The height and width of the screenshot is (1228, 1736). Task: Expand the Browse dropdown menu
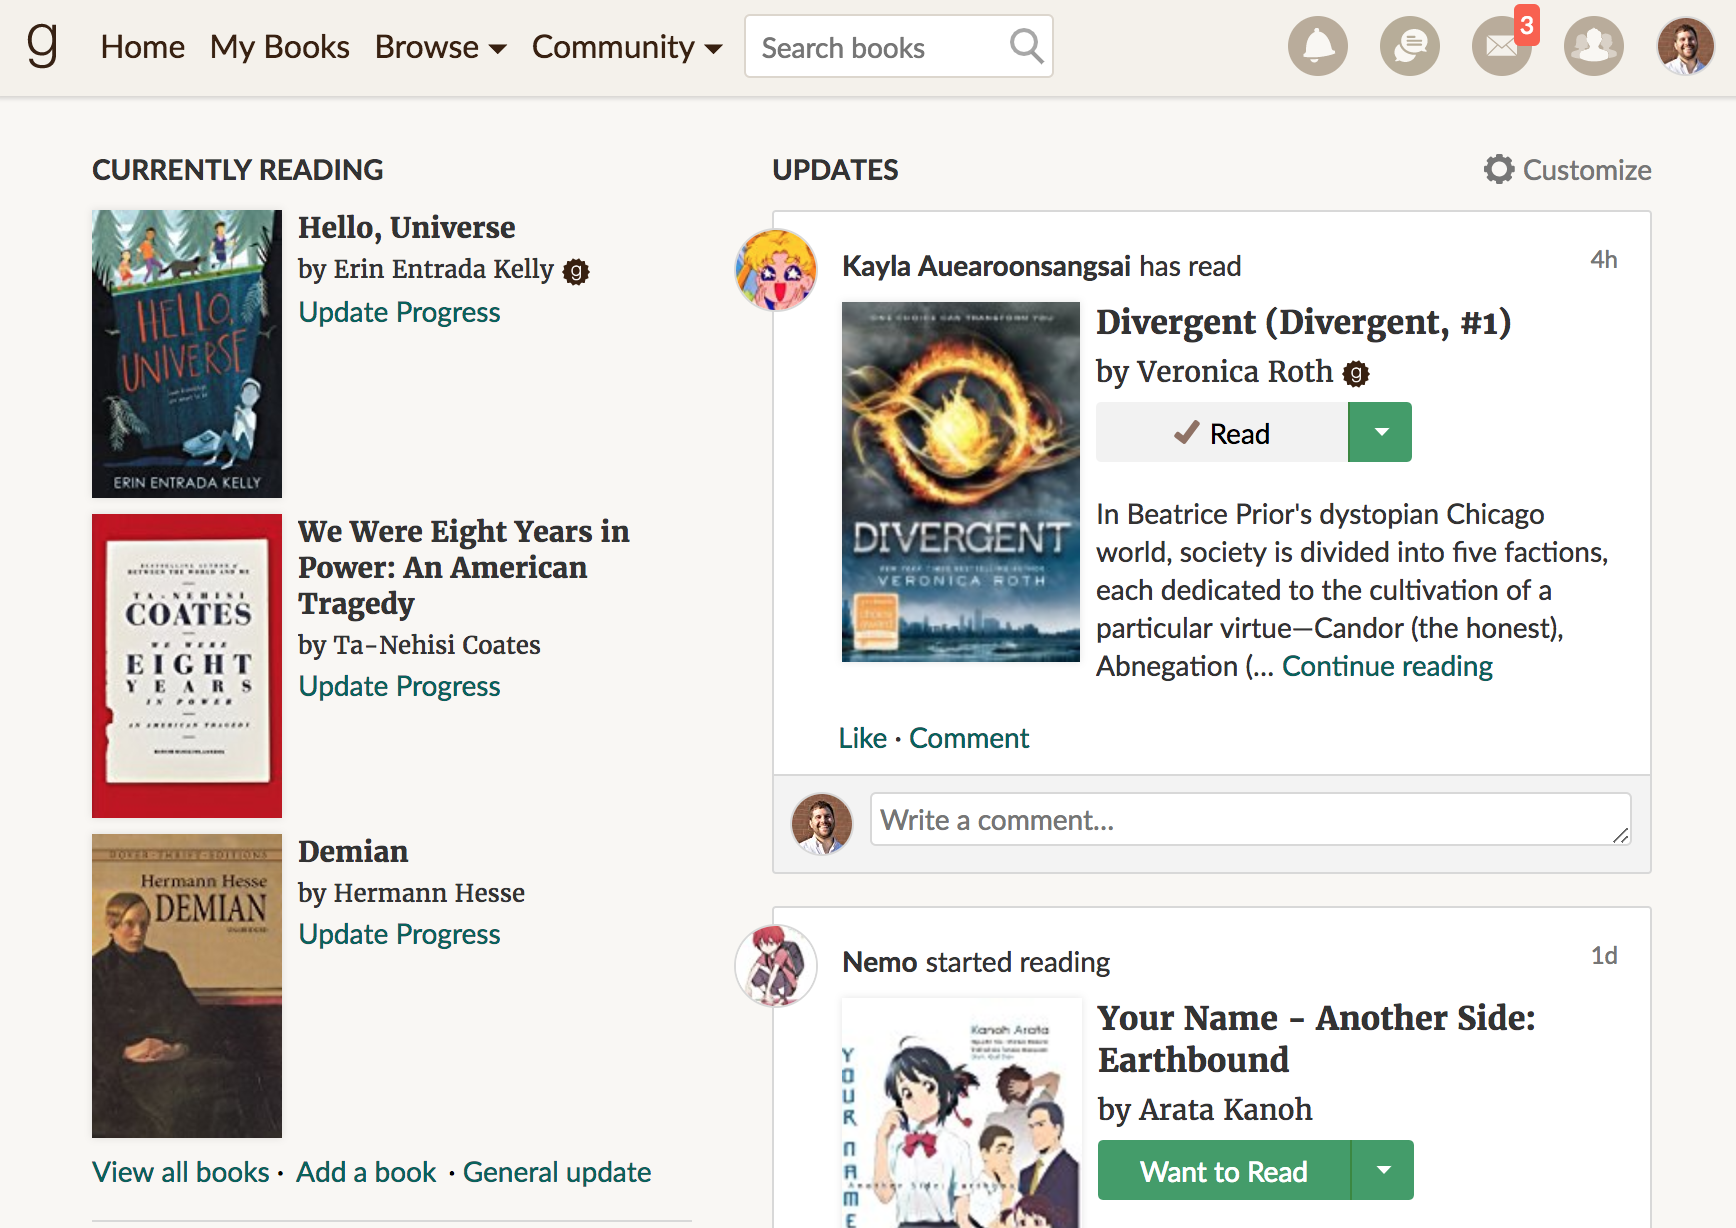(440, 47)
